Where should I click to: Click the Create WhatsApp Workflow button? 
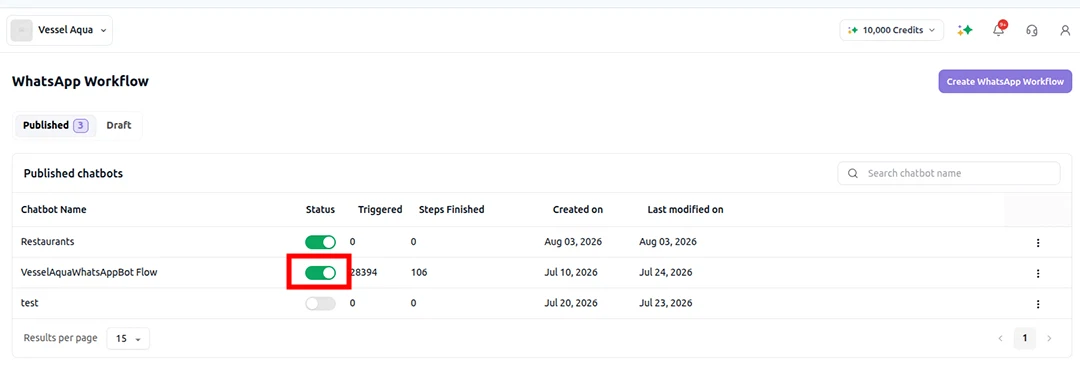pos(1005,81)
